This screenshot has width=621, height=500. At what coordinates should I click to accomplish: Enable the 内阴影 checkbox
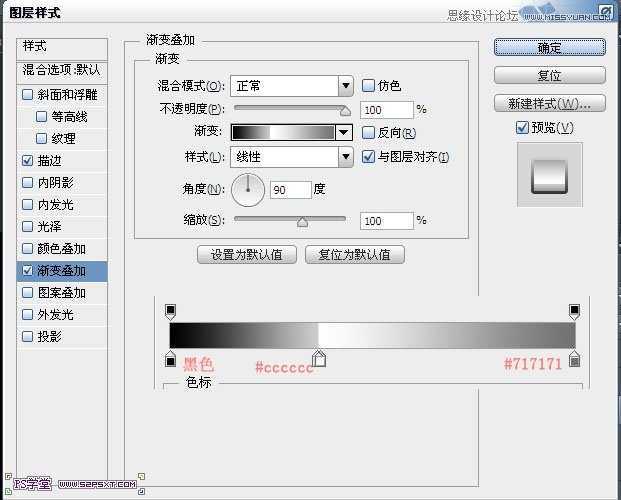(x=27, y=183)
